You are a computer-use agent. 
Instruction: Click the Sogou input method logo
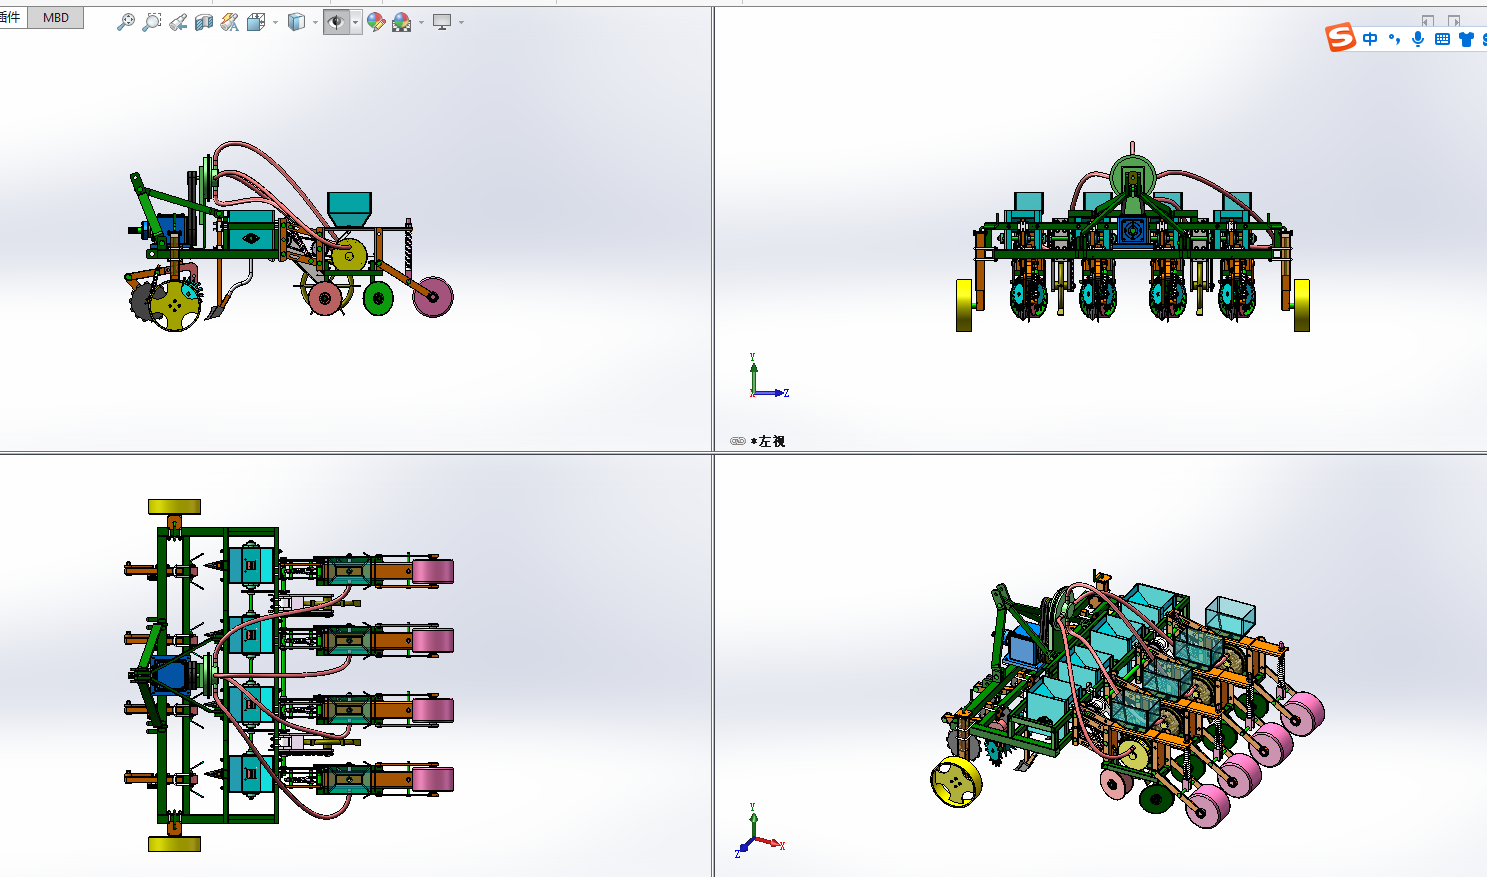(1340, 38)
